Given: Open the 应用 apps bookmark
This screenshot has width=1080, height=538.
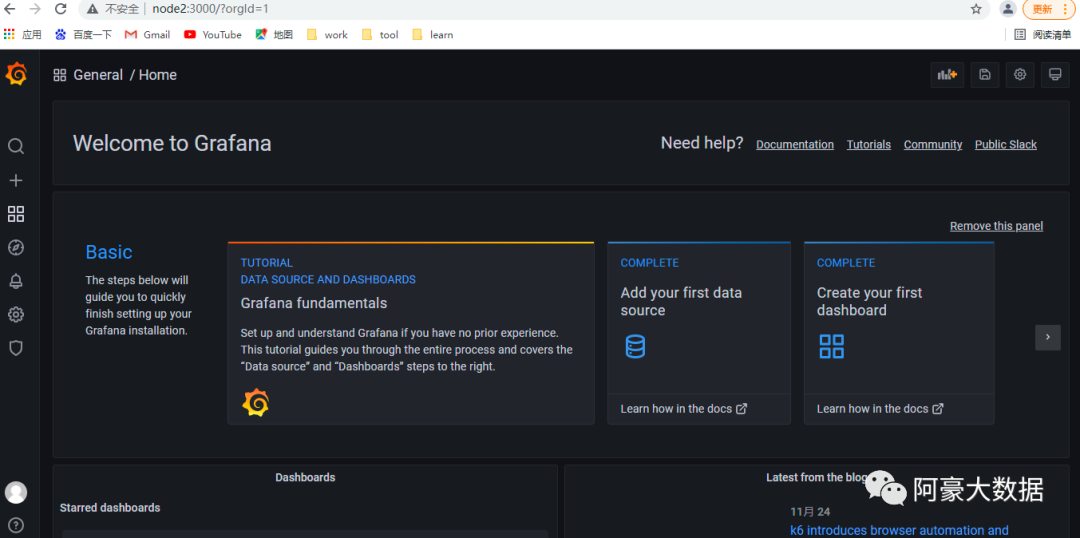Looking at the screenshot, I should click(x=23, y=34).
